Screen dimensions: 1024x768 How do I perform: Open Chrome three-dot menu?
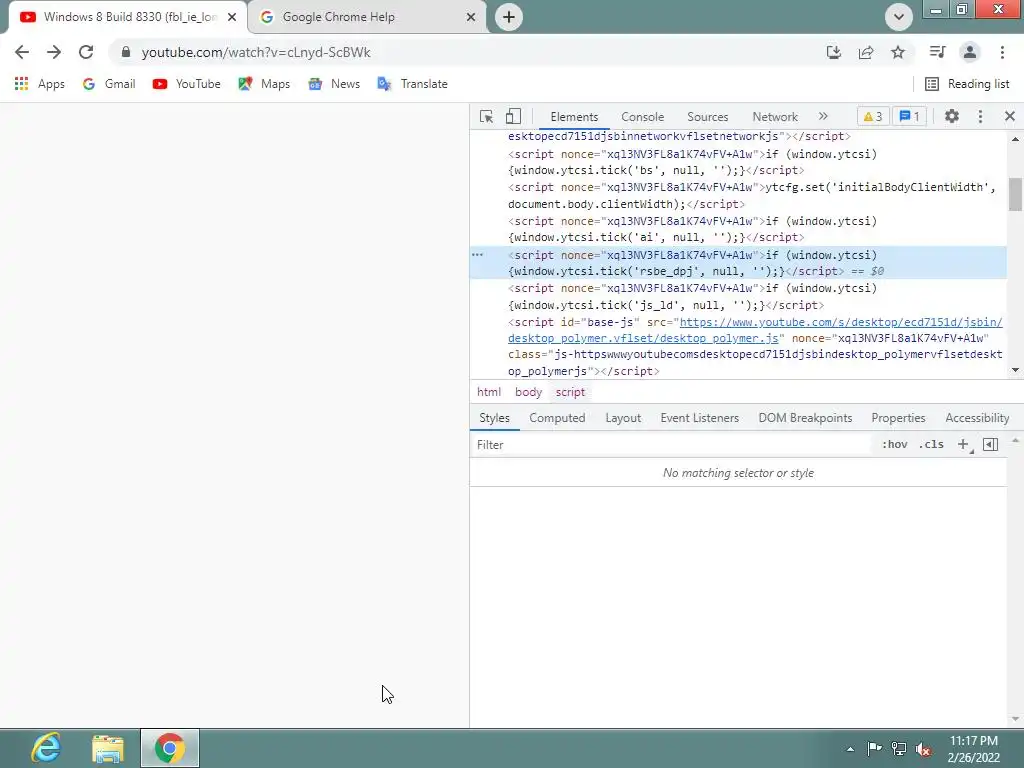1002,52
